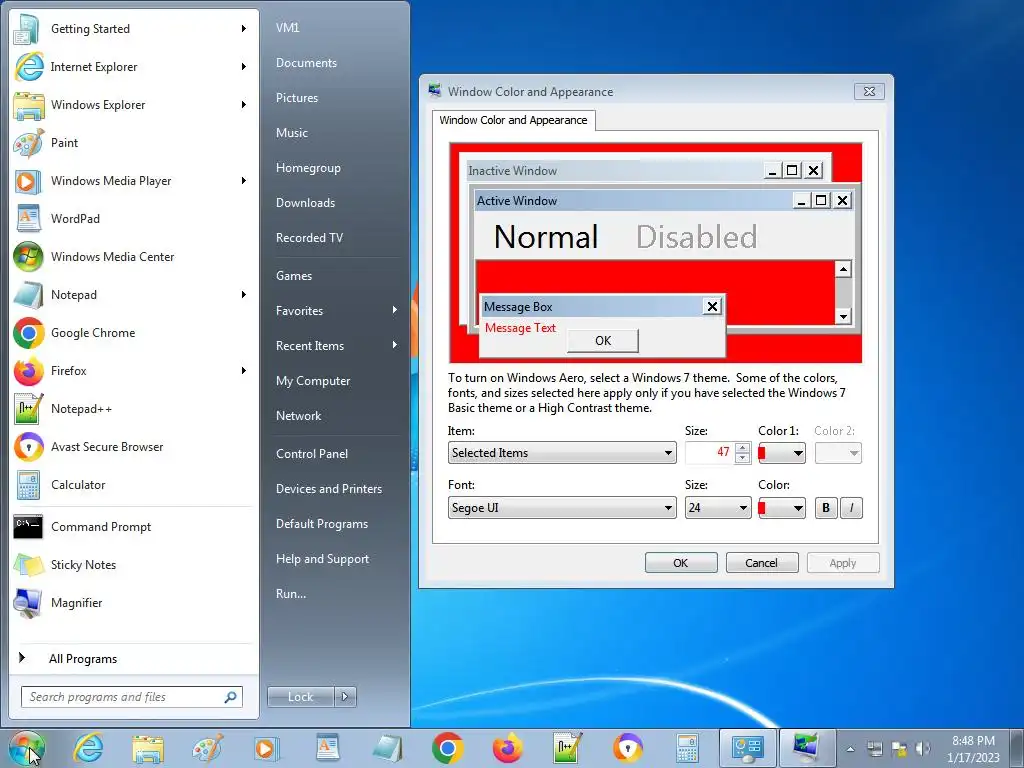Click the Message Box title in preview
This screenshot has width=1024, height=768.
pyautogui.click(x=518, y=306)
